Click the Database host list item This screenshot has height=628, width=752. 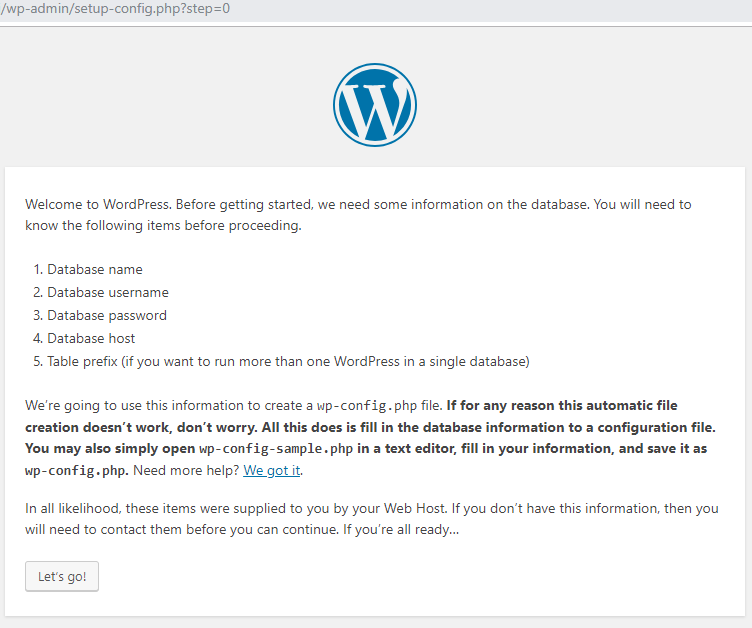91,338
